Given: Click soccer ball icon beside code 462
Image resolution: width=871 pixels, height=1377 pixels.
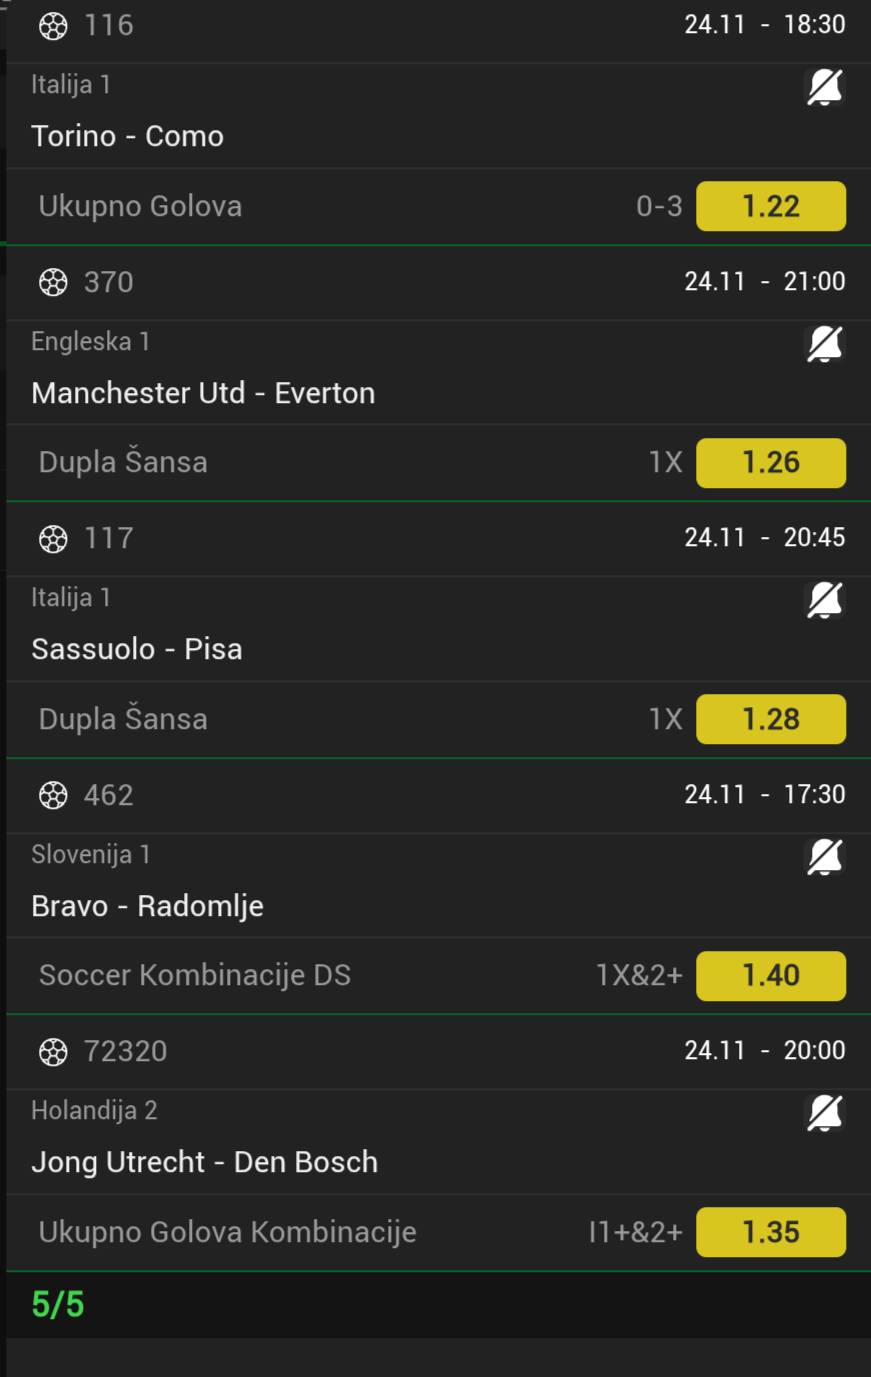Looking at the screenshot, I should [x=53, y=796].
